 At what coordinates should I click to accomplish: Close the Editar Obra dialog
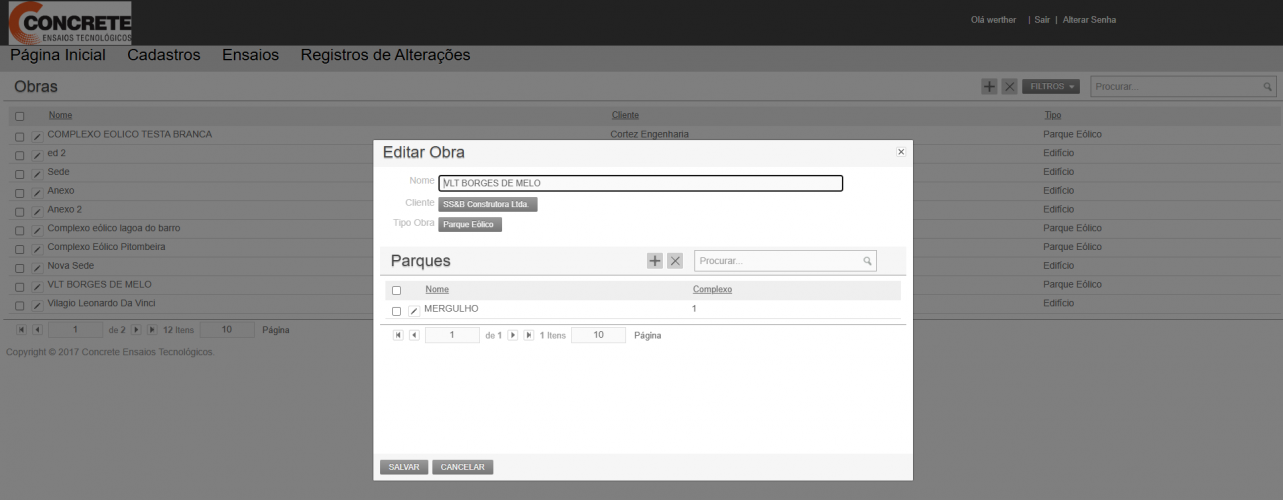[901, 152]
